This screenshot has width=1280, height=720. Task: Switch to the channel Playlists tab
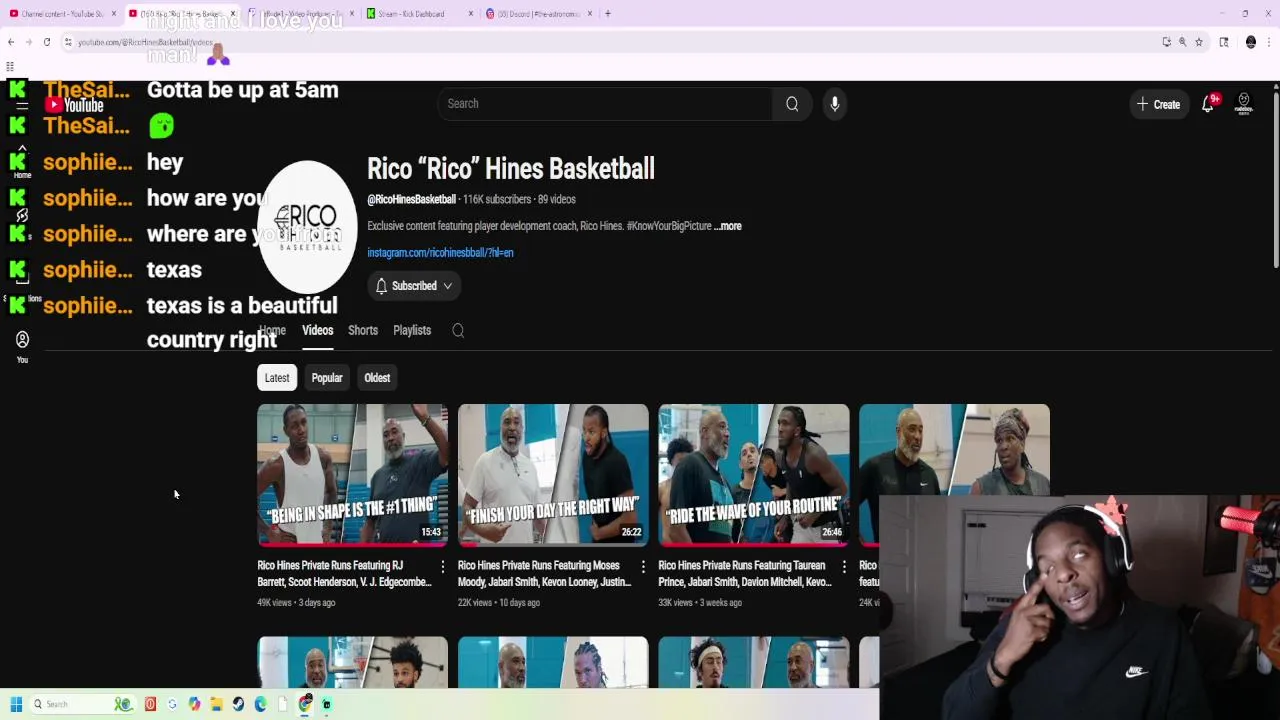[412, 331]
